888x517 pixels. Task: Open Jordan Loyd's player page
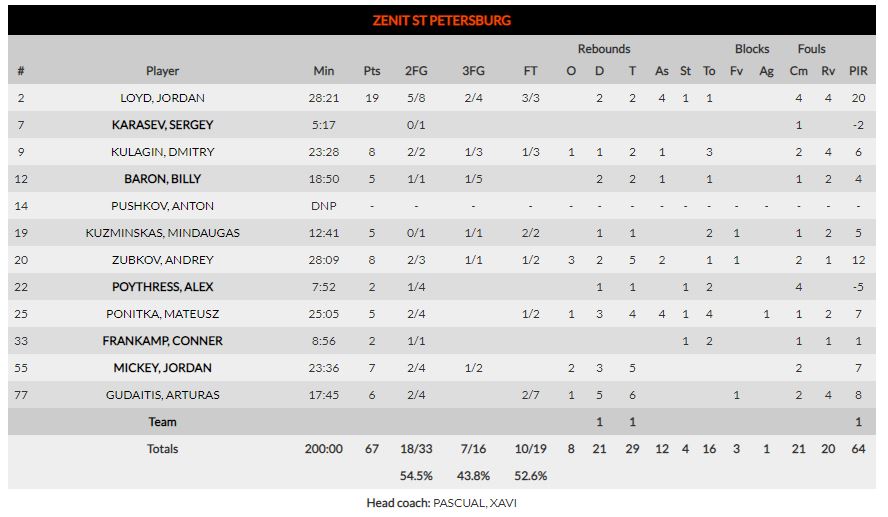point(162,98)
